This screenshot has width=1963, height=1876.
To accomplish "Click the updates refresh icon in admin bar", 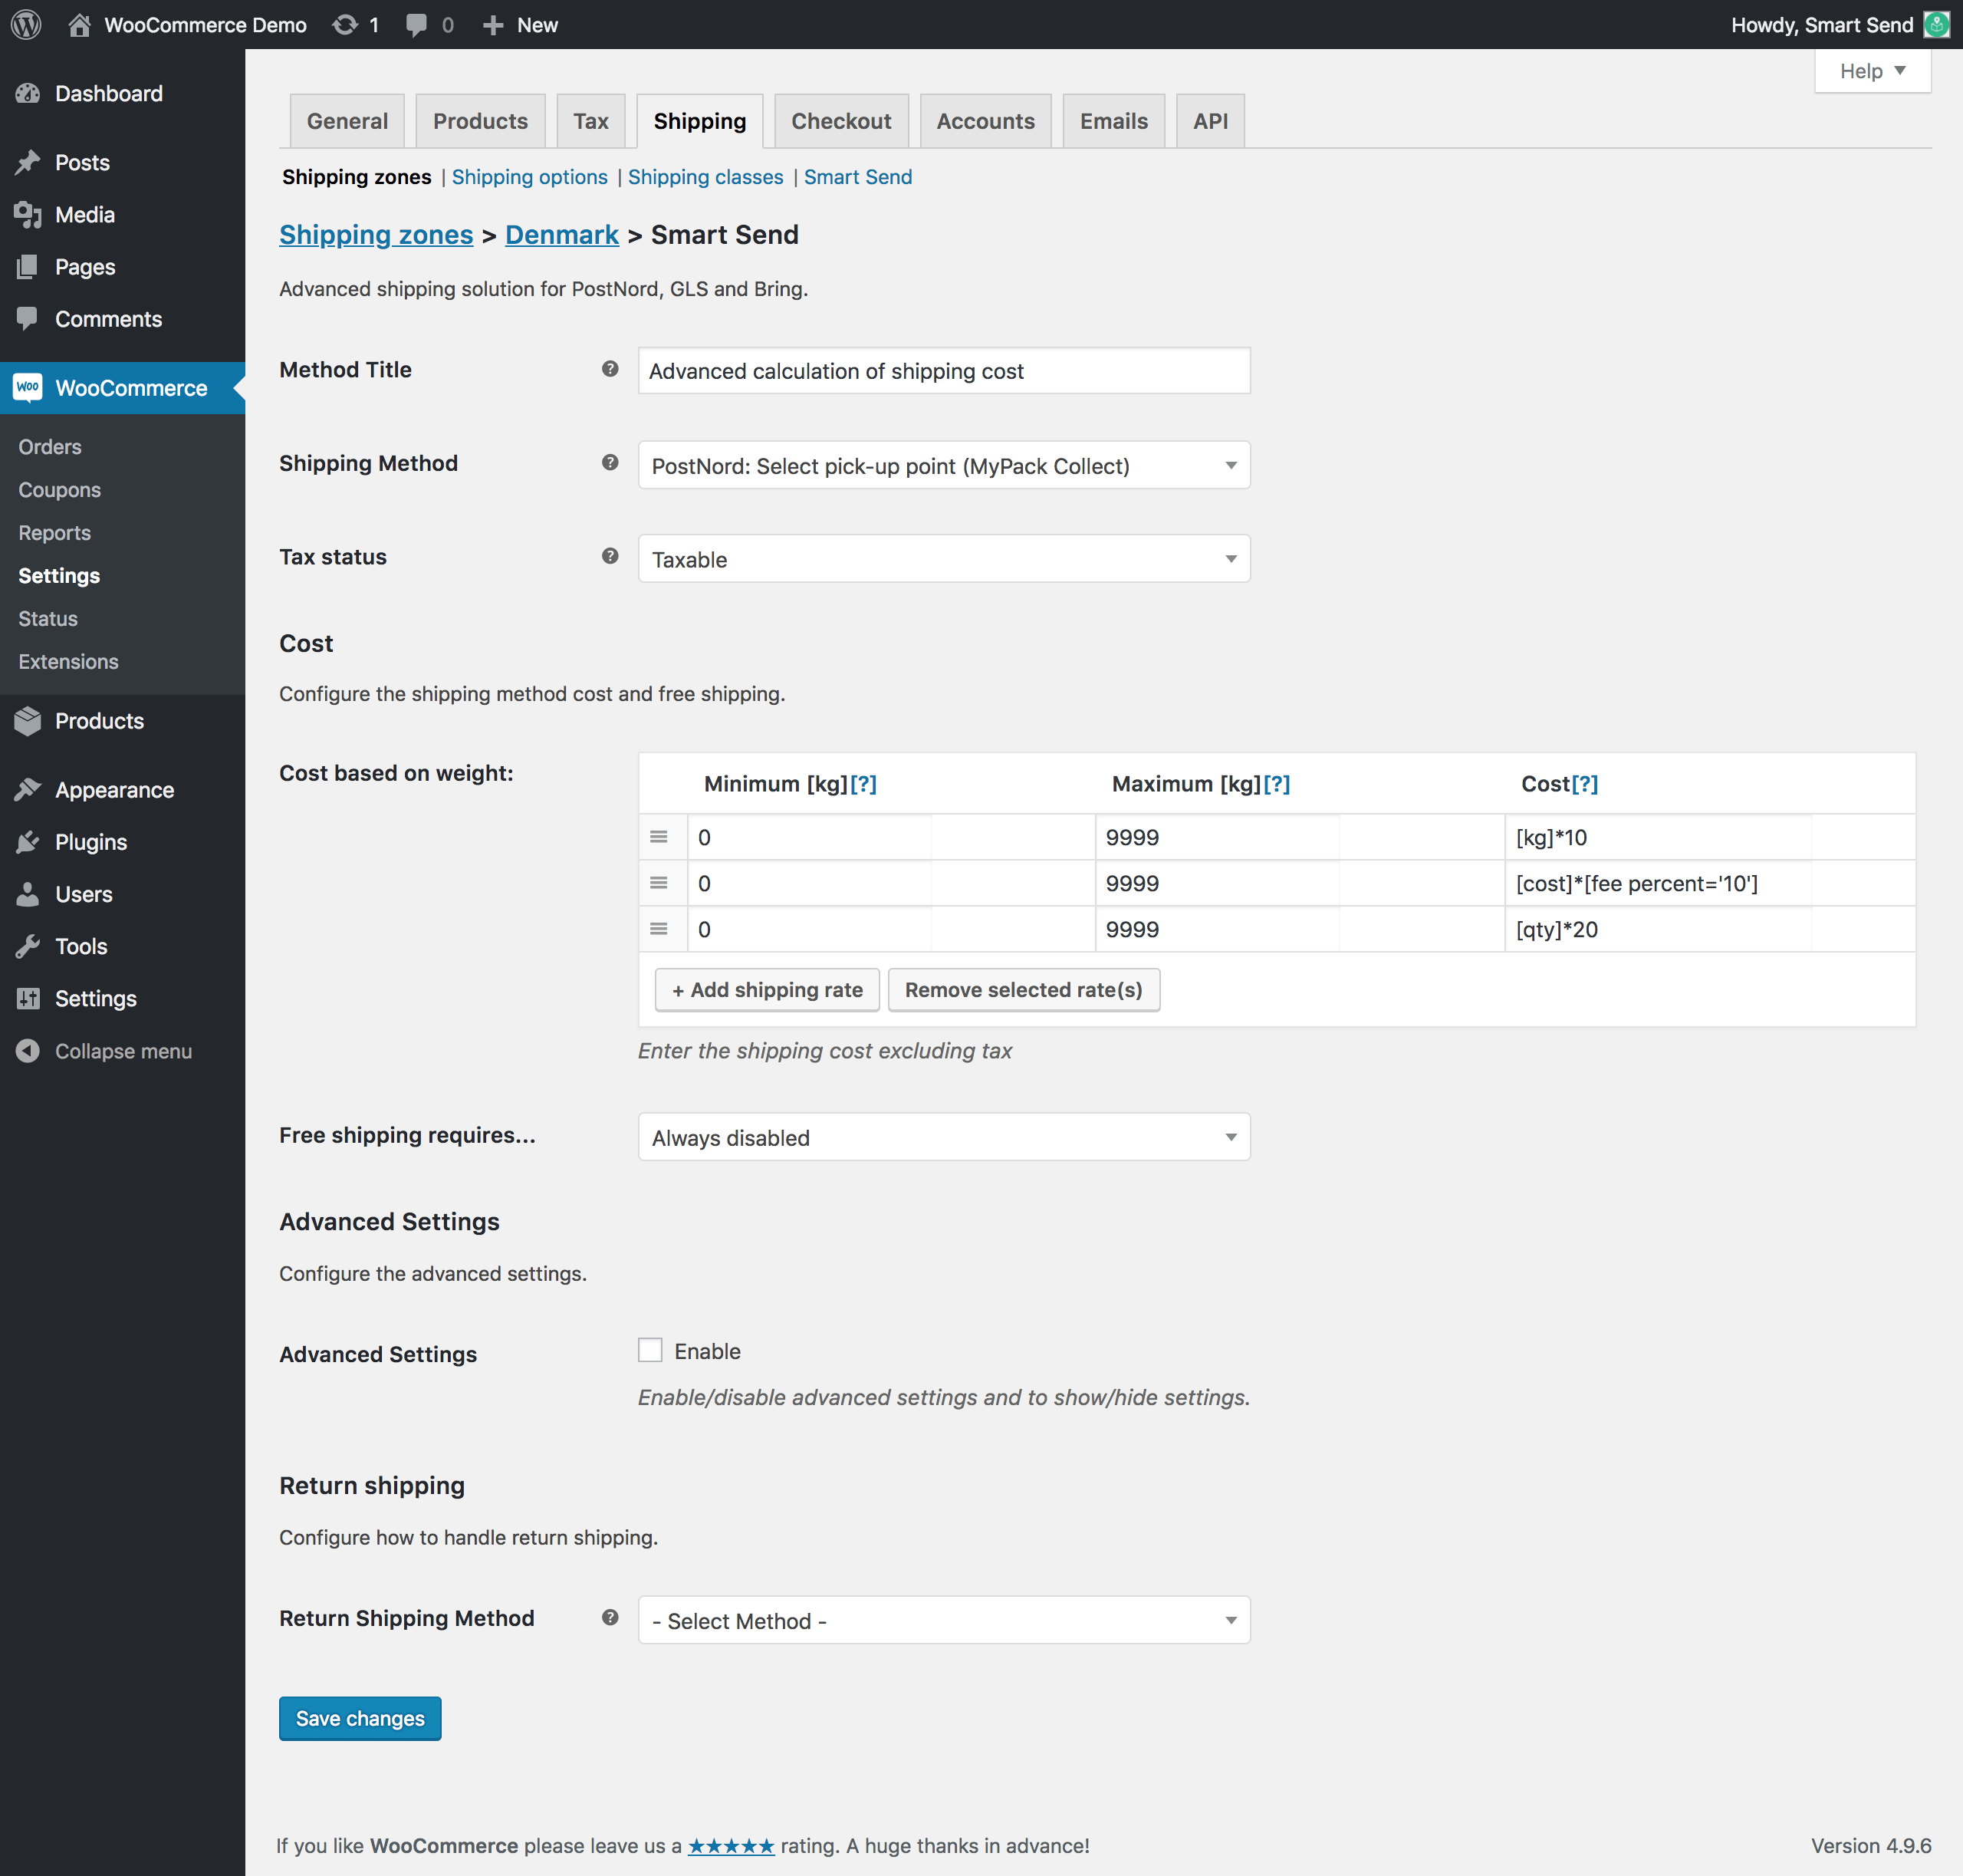I will [345, 24].
